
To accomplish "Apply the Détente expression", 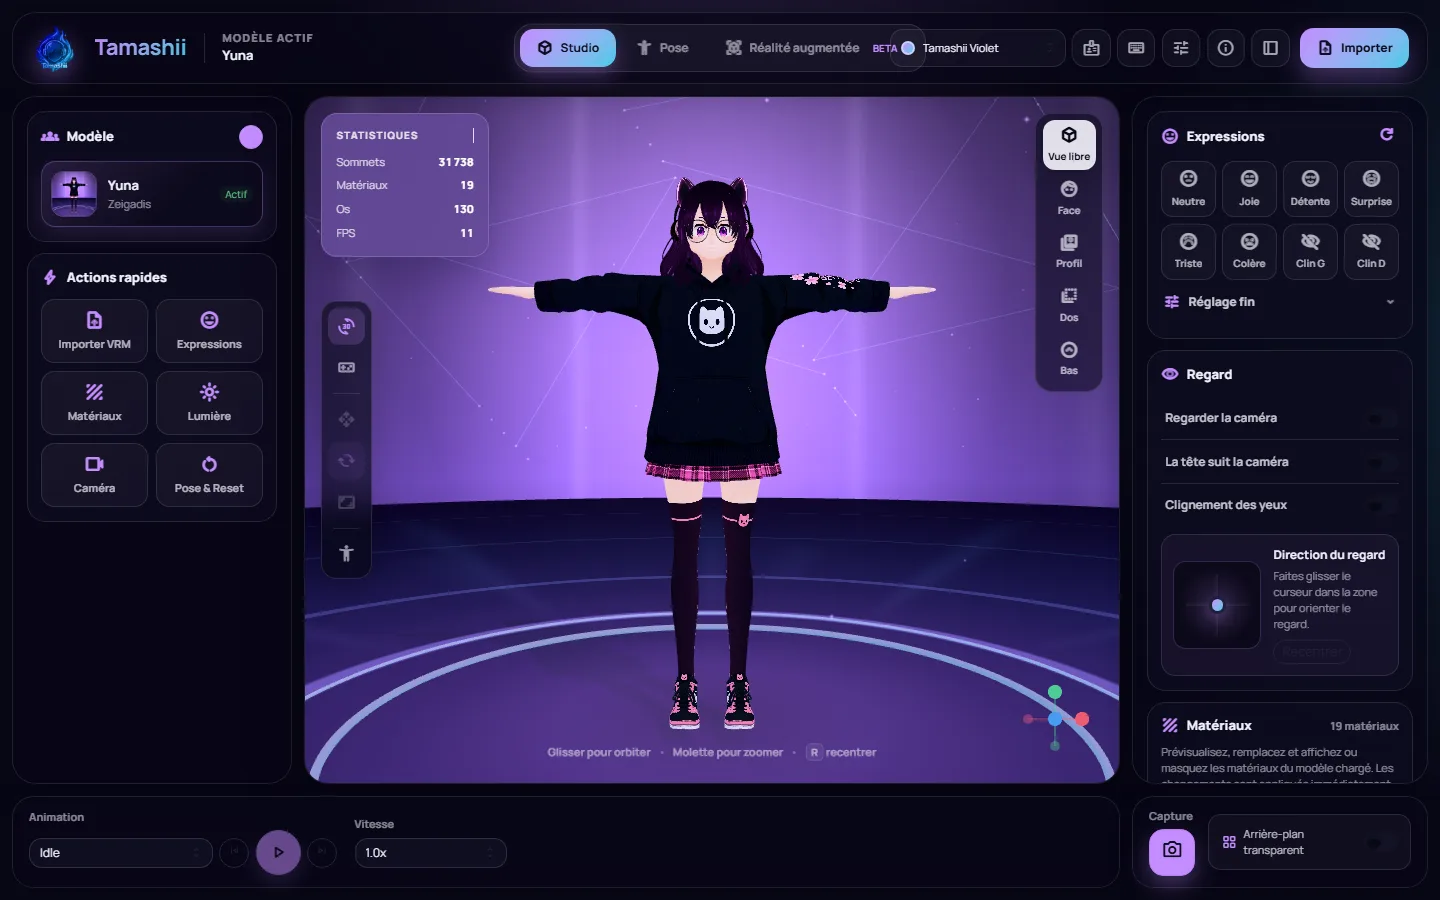I will pyautogui.click(x=1310, y=188).
